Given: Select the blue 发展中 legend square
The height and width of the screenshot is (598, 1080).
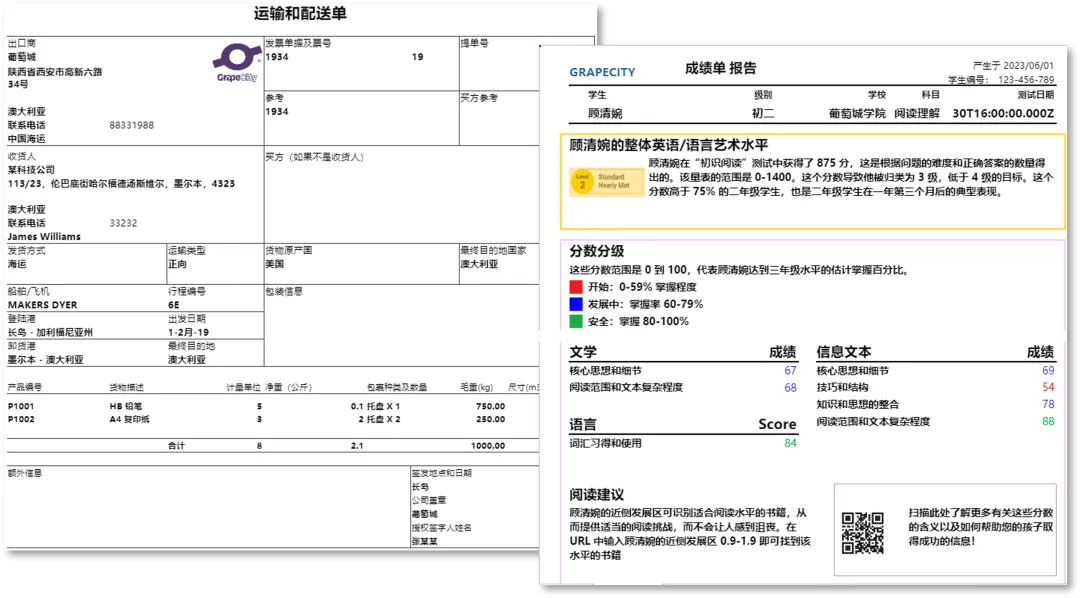Looking at the screenshot, I should pyautogui.click(x=576, y=304).
